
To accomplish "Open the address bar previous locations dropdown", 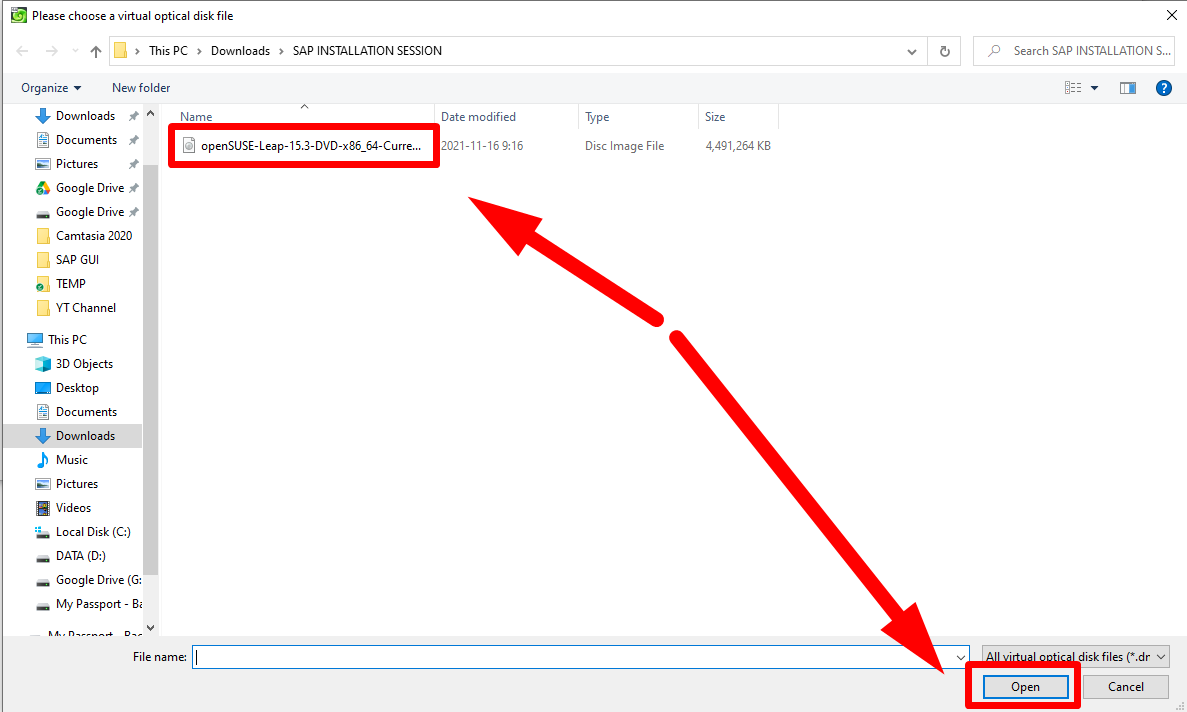I will point(911,51).
